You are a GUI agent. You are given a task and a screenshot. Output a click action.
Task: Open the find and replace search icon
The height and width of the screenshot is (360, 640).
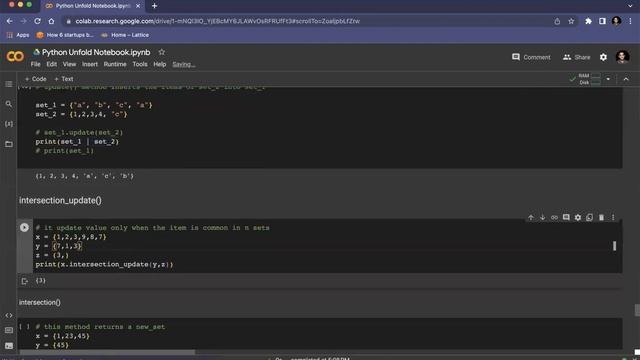[9, 104]
